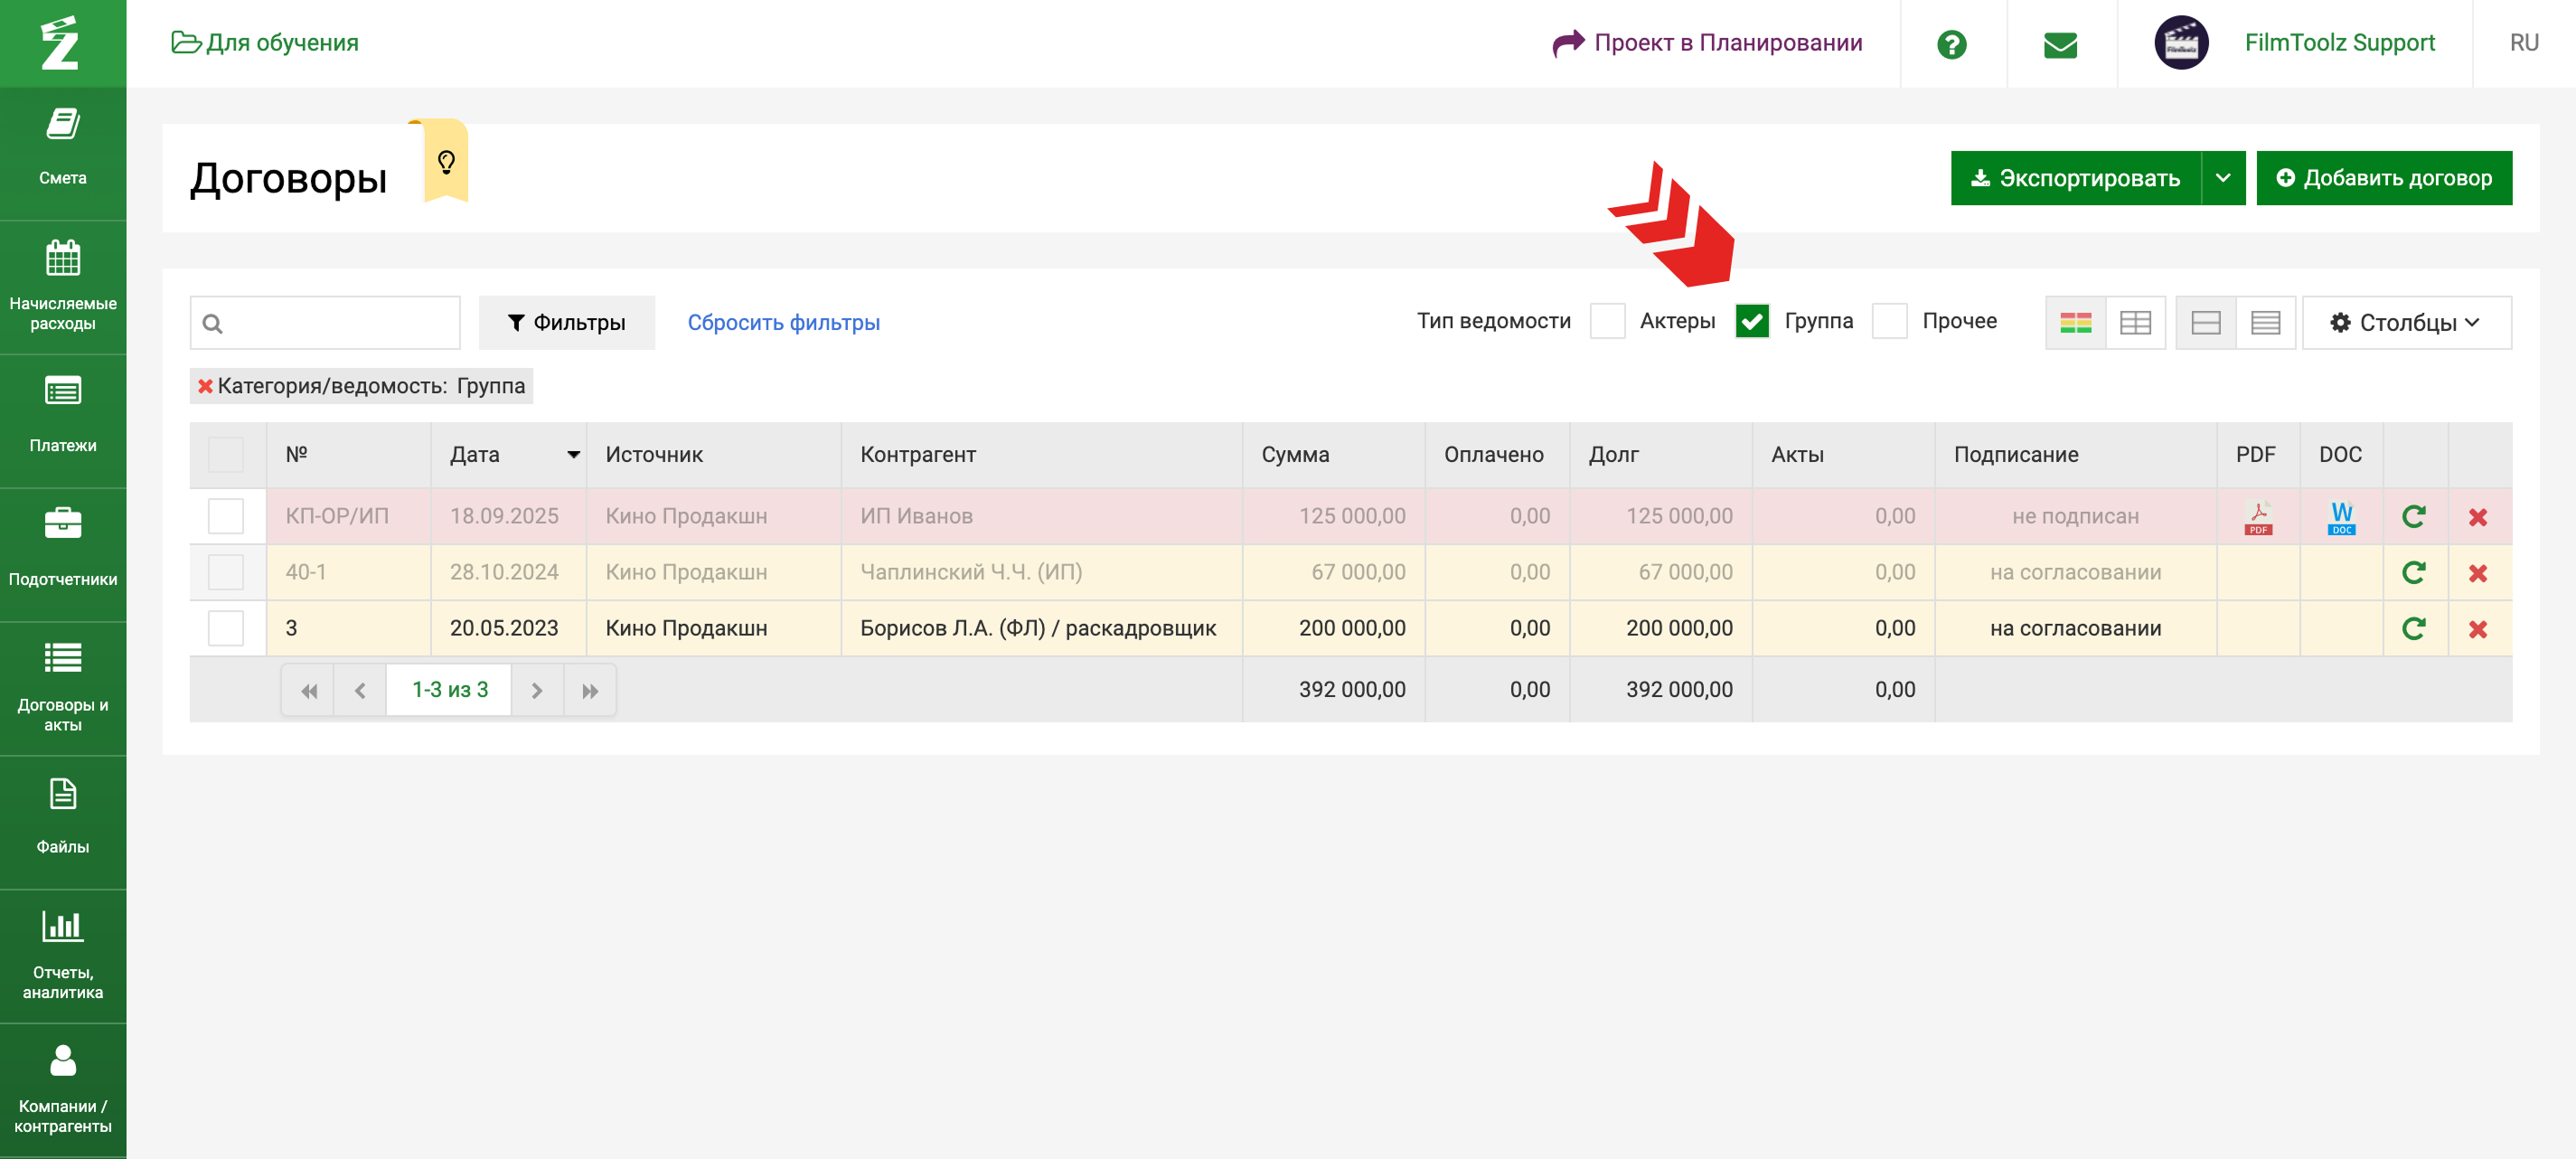
Task: Uncheck the Группа checkbox
Action: [1752, 322]
